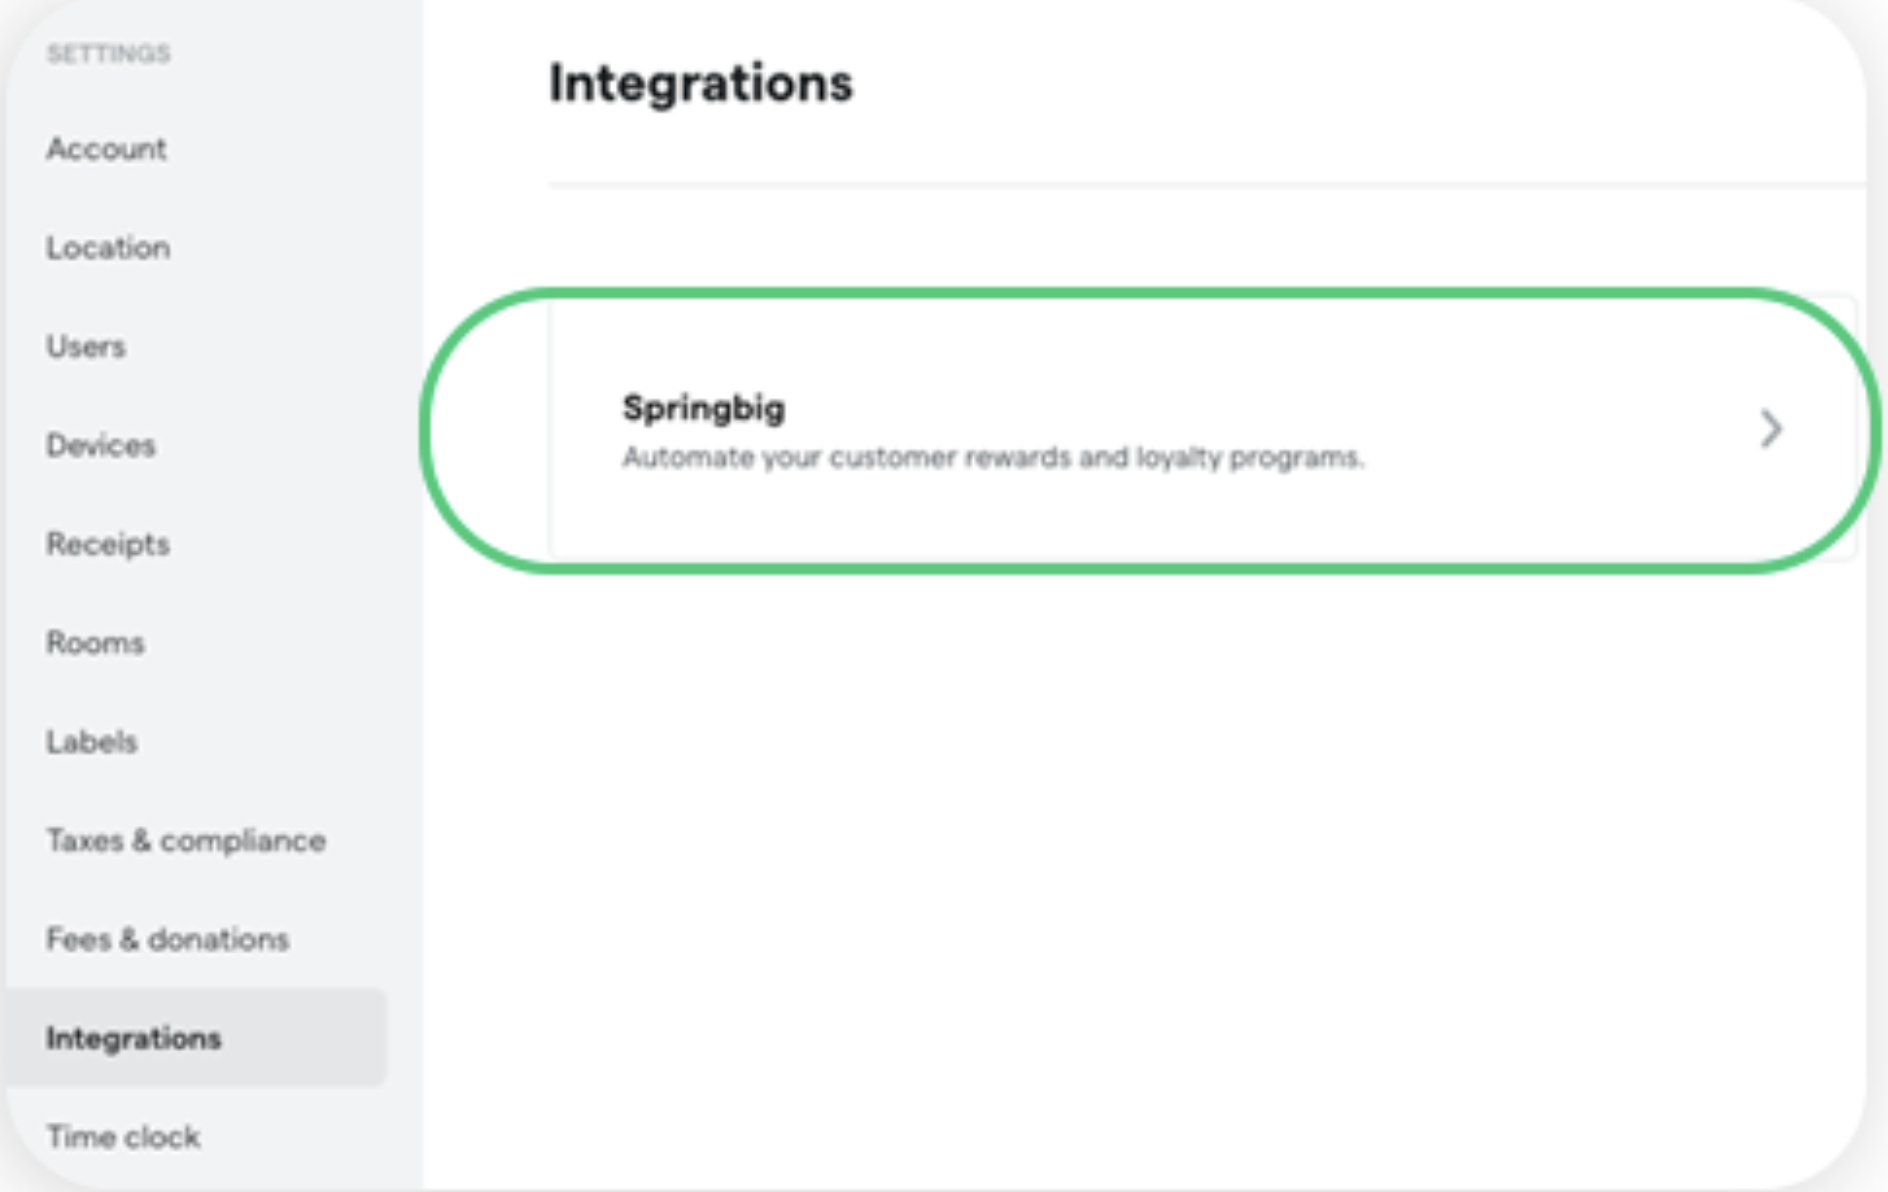1888x1192 pixels.
Task: Navigate to Receipts settings
Action: (108, 544)
